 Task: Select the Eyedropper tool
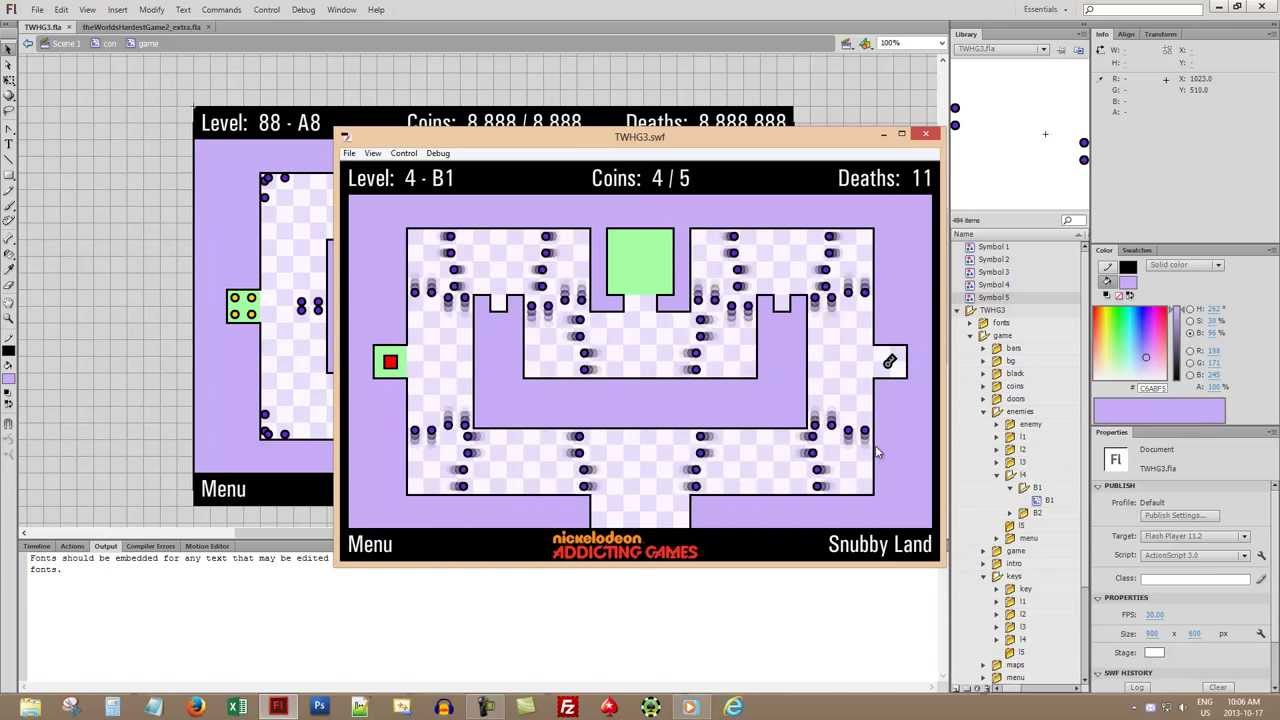[9, 270]
